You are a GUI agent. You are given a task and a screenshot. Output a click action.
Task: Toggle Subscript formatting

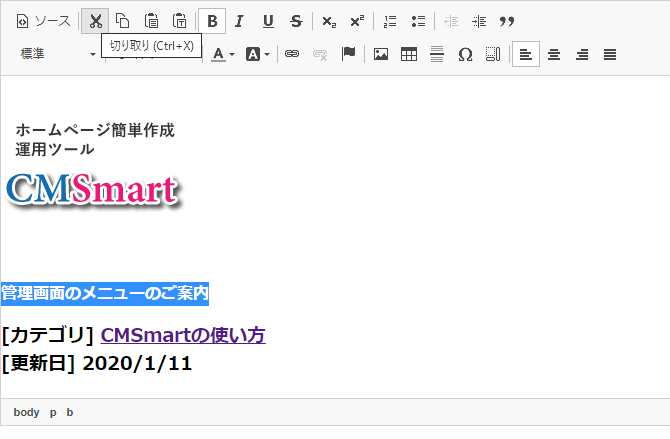tap(329, 21)
